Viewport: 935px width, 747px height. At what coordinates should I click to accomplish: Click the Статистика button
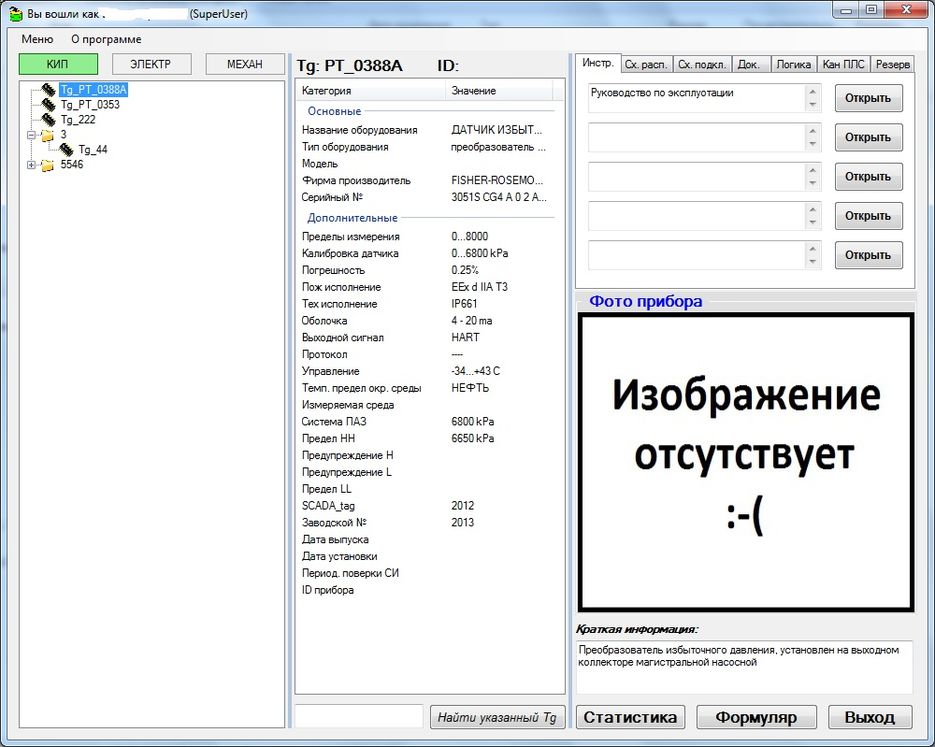(x=630, y=717)
